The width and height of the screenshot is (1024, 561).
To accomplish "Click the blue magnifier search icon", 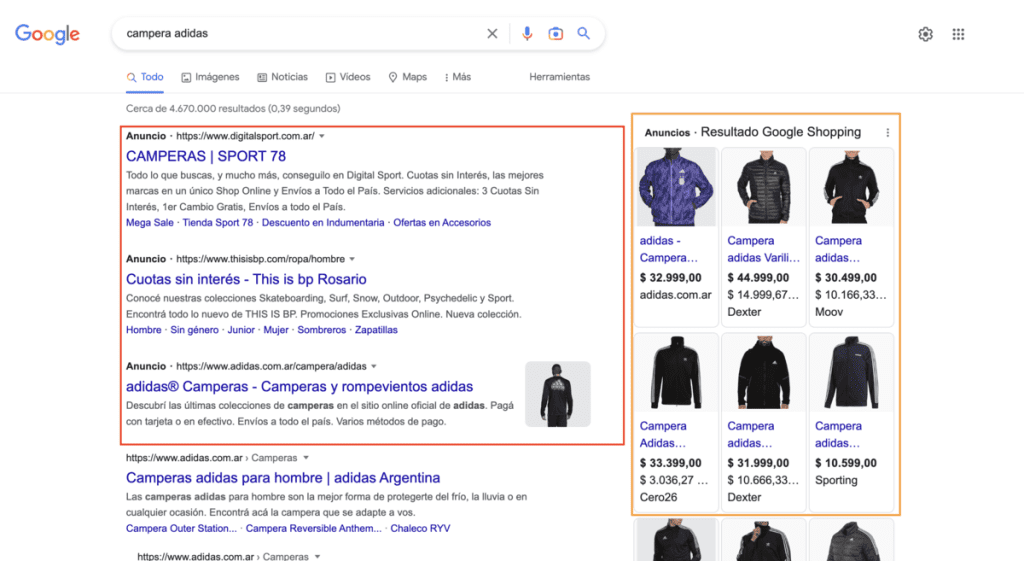I will pos(583,33).
